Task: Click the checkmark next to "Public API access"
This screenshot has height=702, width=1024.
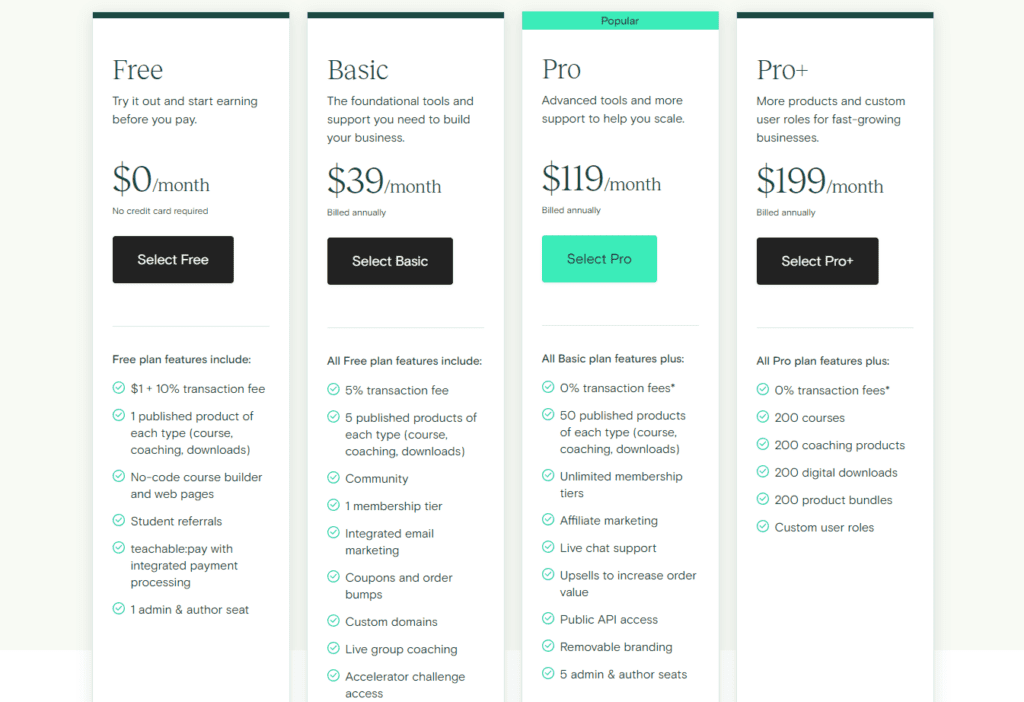Action: pos(547,619)
